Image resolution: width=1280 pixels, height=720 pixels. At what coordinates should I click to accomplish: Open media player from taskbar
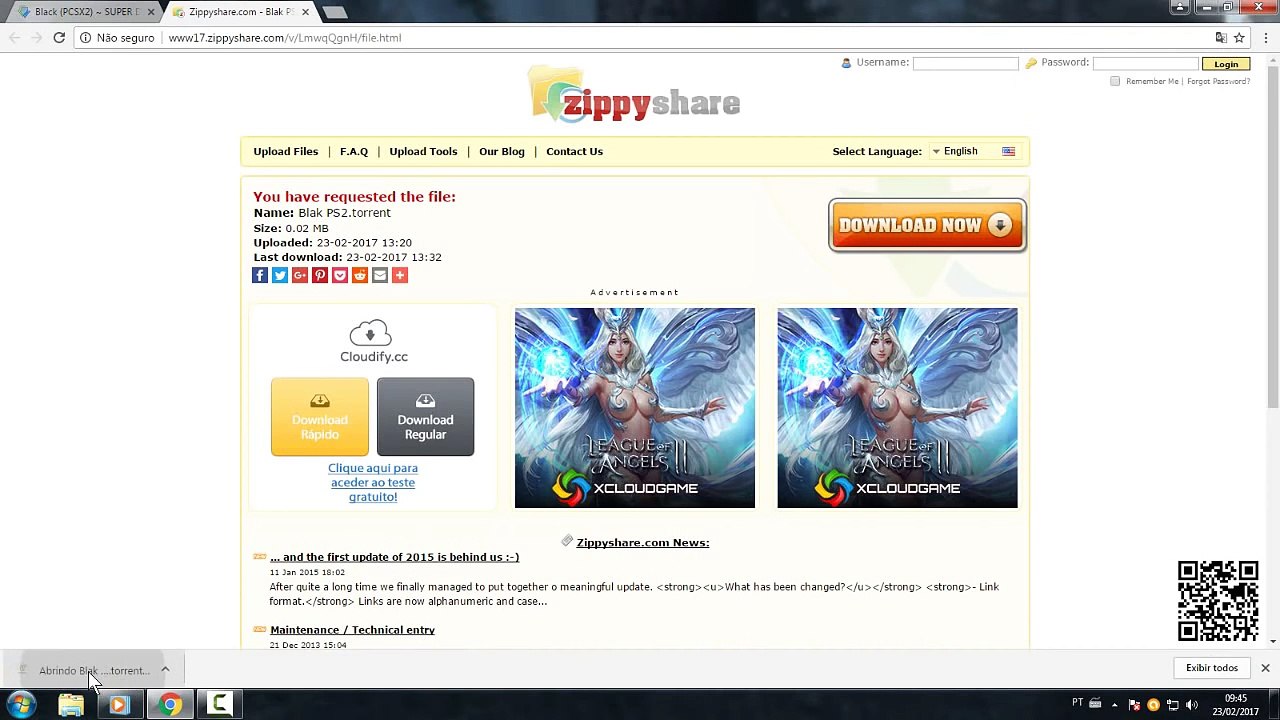coord(118,705)
